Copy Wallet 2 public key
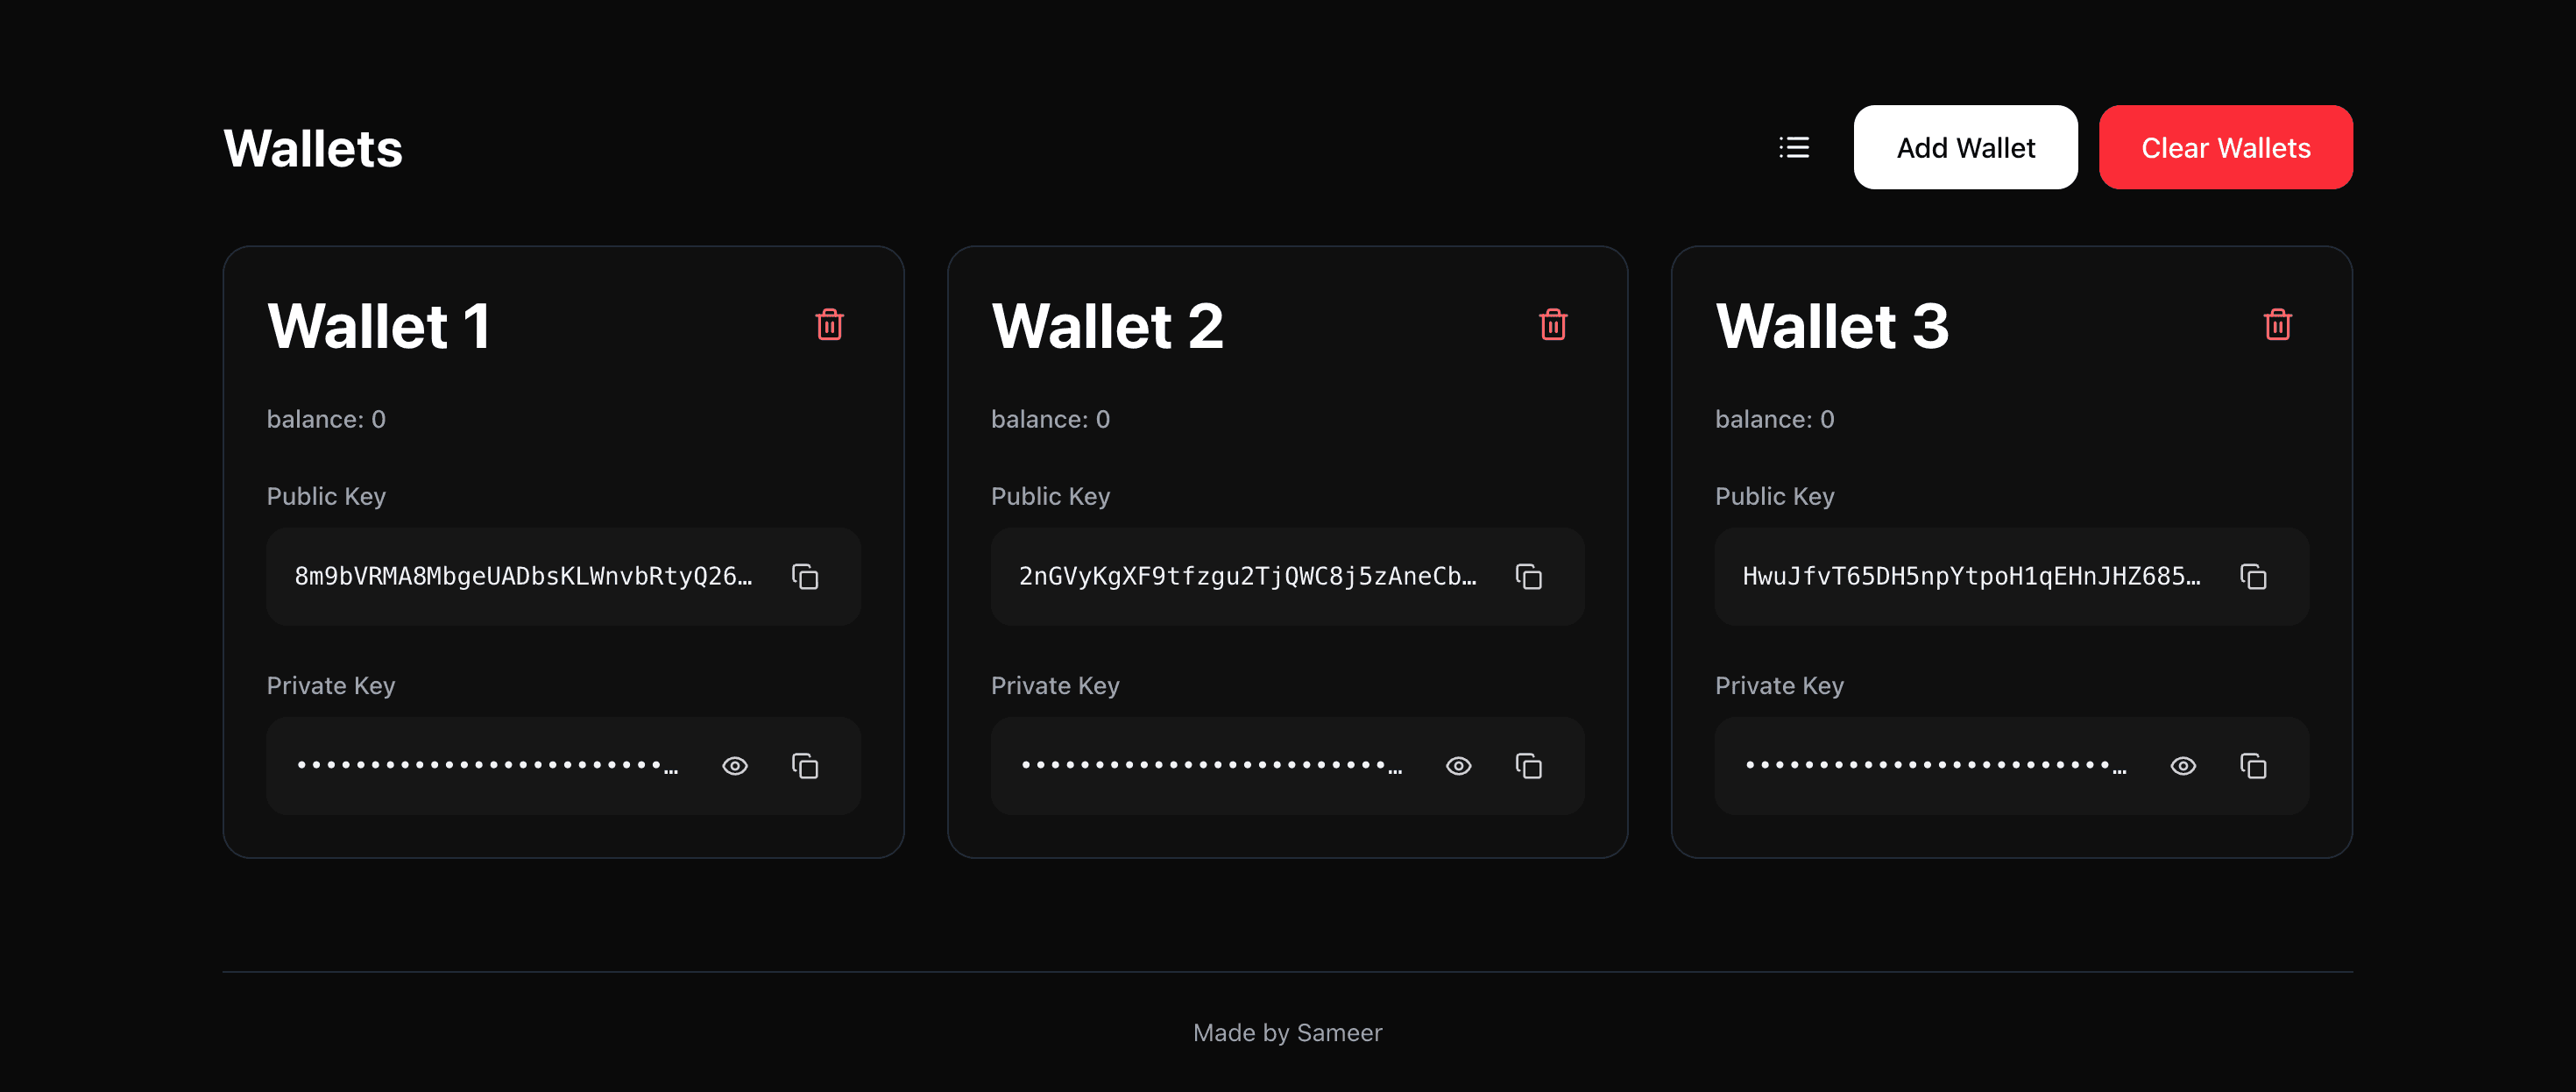 [1530, 576]
